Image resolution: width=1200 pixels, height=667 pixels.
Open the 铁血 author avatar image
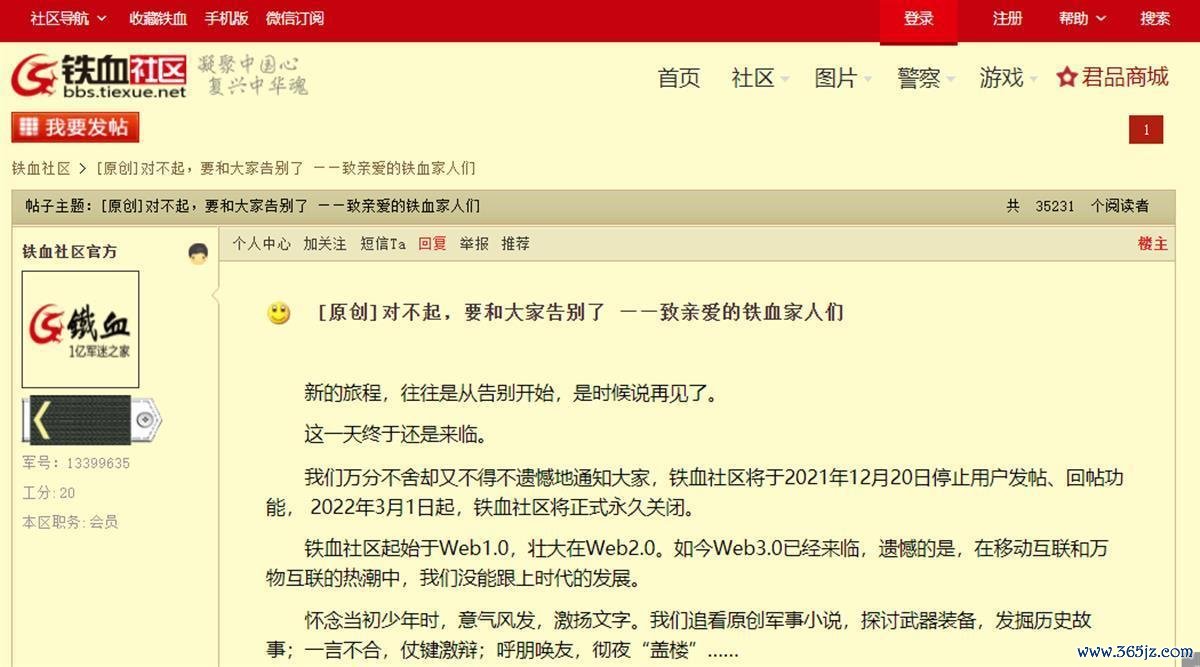point(80,329)
